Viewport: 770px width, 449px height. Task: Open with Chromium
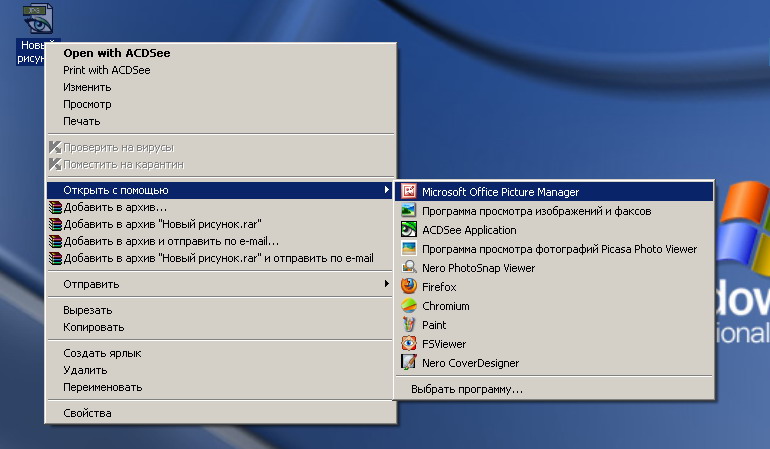click(554, 306)
